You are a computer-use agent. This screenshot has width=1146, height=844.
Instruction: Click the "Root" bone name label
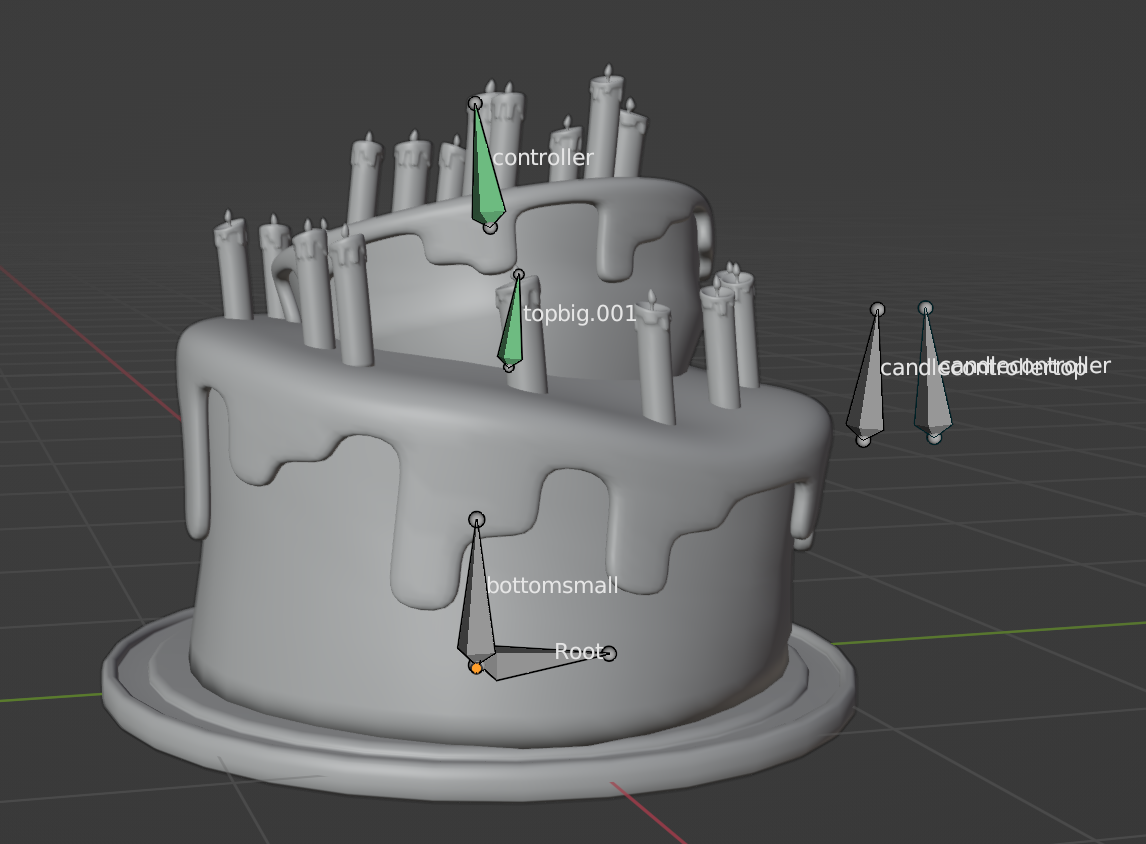pyautogui.click(x=579, y=652)
